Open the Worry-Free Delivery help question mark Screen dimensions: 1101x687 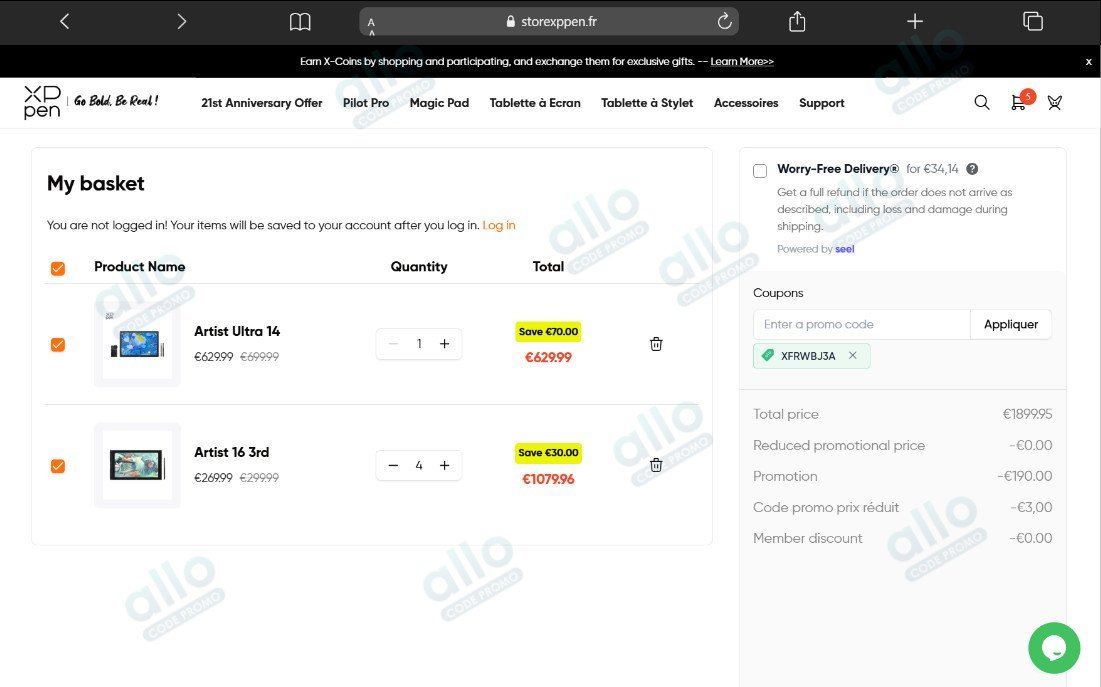(972, 169)
